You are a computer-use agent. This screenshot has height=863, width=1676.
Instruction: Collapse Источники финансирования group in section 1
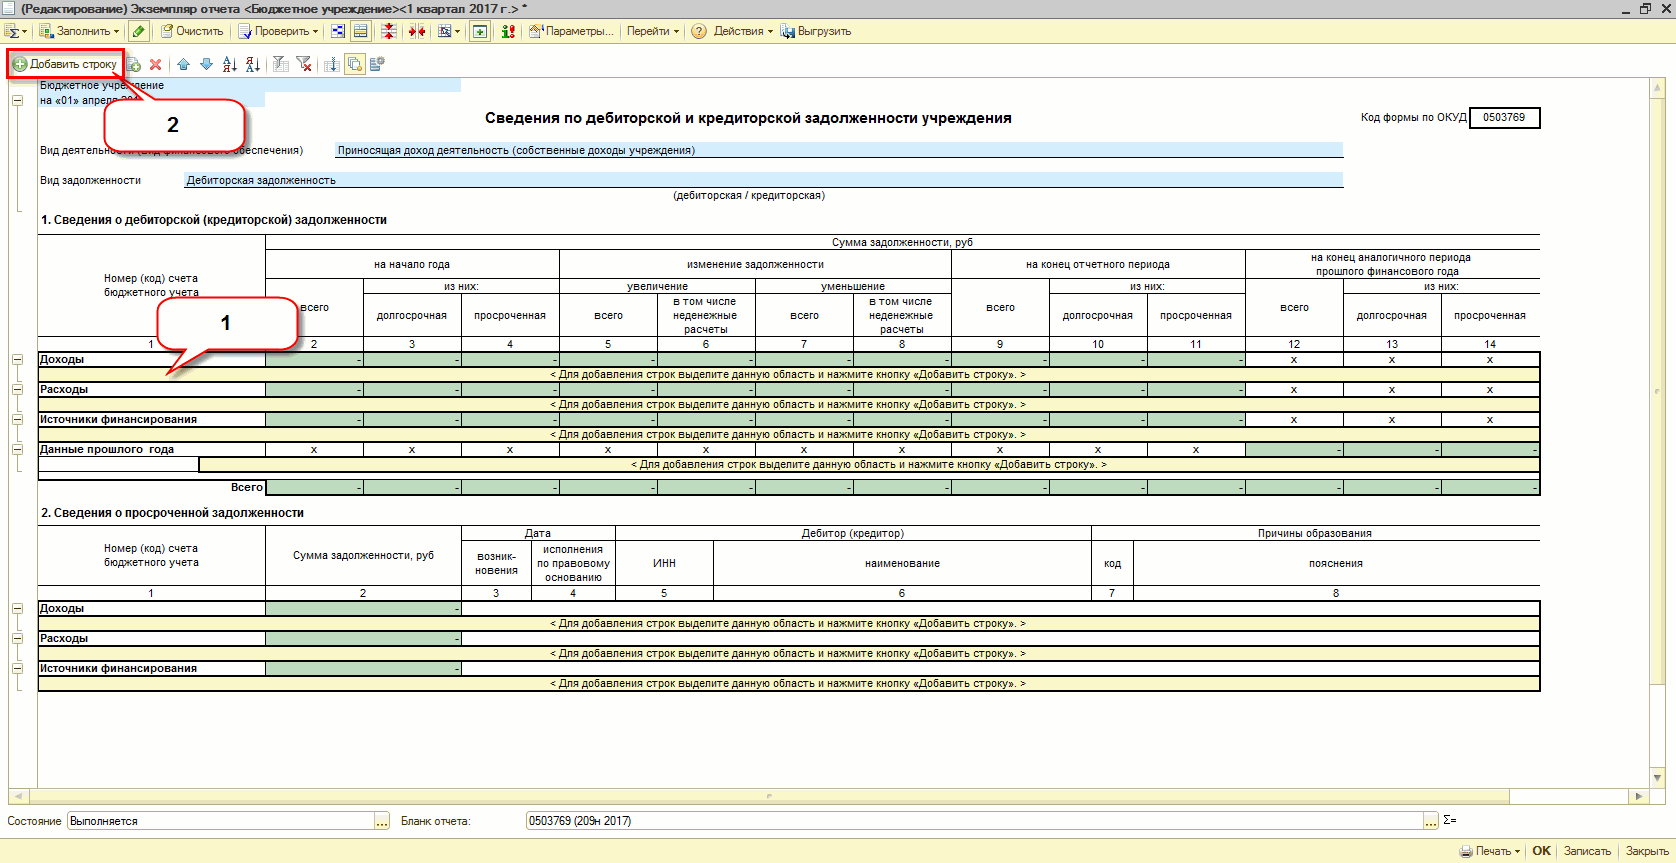point(17,419)
